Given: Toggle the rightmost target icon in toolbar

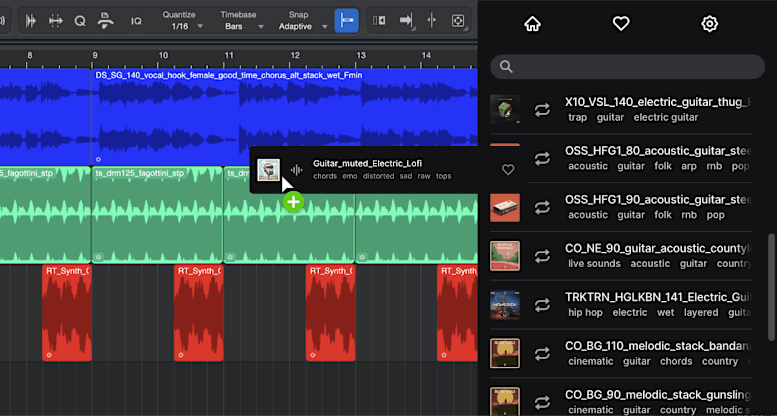Looking at the screenshot, I should 458,20.
